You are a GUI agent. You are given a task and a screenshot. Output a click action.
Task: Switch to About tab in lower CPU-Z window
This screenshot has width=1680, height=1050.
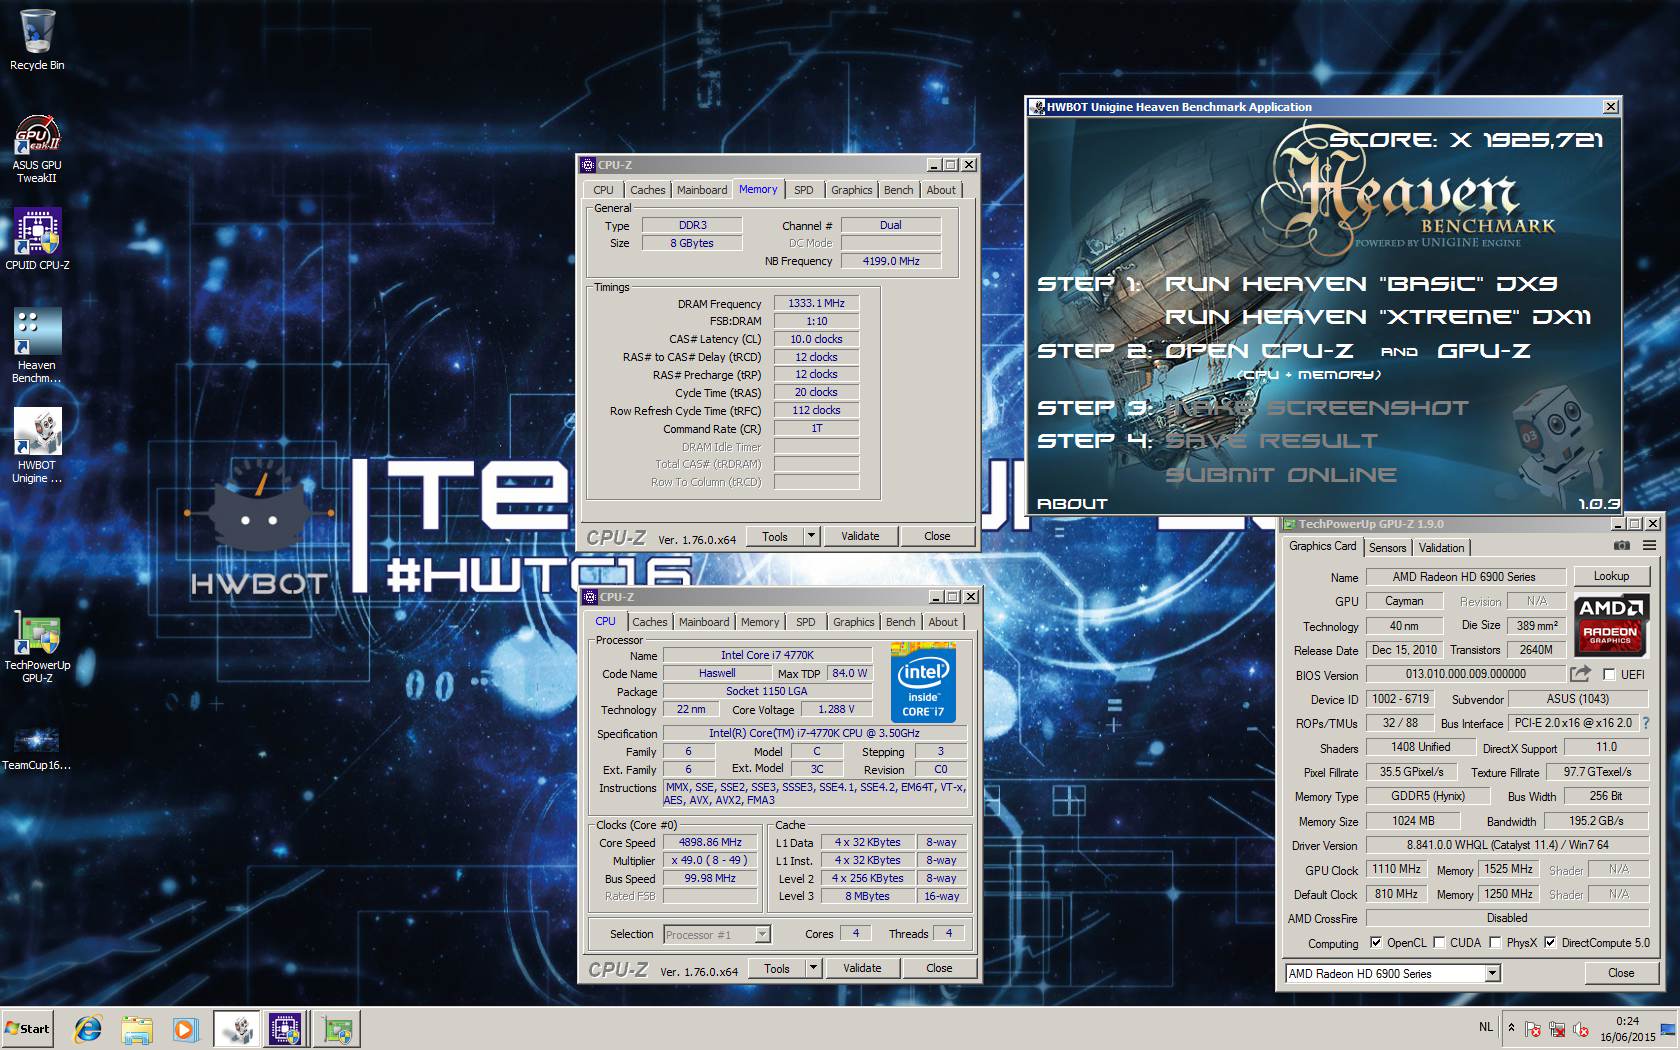point(943,622)
